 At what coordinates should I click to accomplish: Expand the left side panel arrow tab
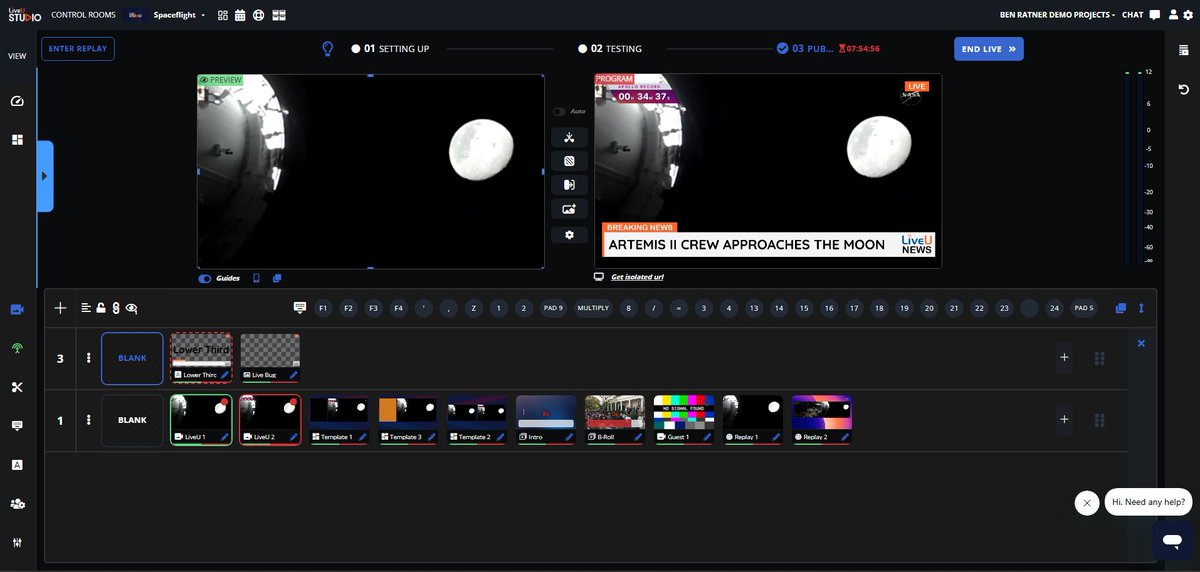(x=45, y=176)
